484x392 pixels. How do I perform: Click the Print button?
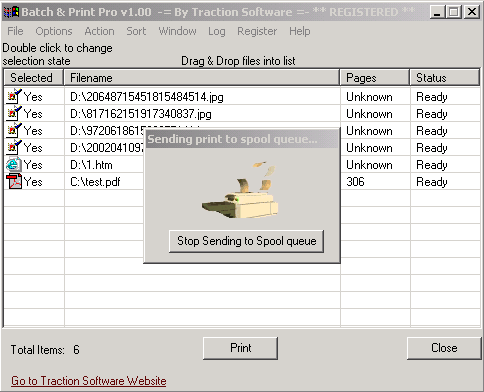click(x=240, y=348)
